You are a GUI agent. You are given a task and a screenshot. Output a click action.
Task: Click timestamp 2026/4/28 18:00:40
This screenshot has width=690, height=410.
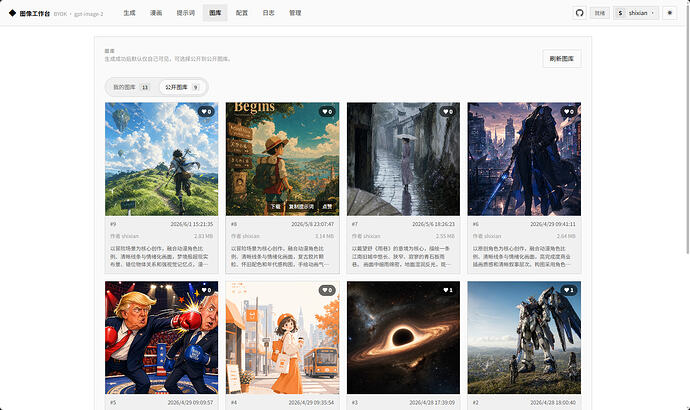(x=553, y=403)
